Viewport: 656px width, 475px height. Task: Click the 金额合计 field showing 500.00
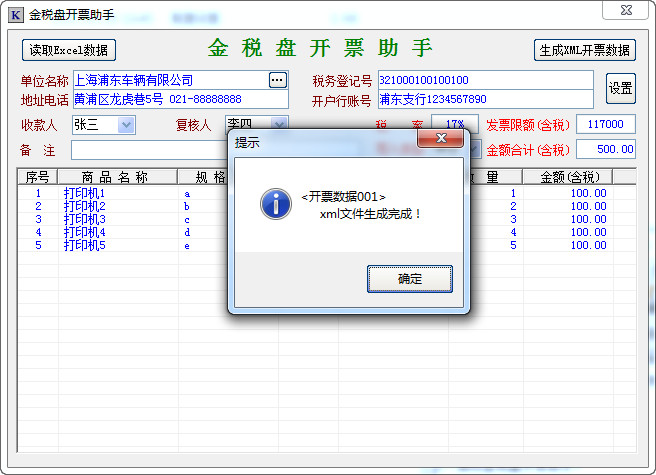(x=606, y=149)
